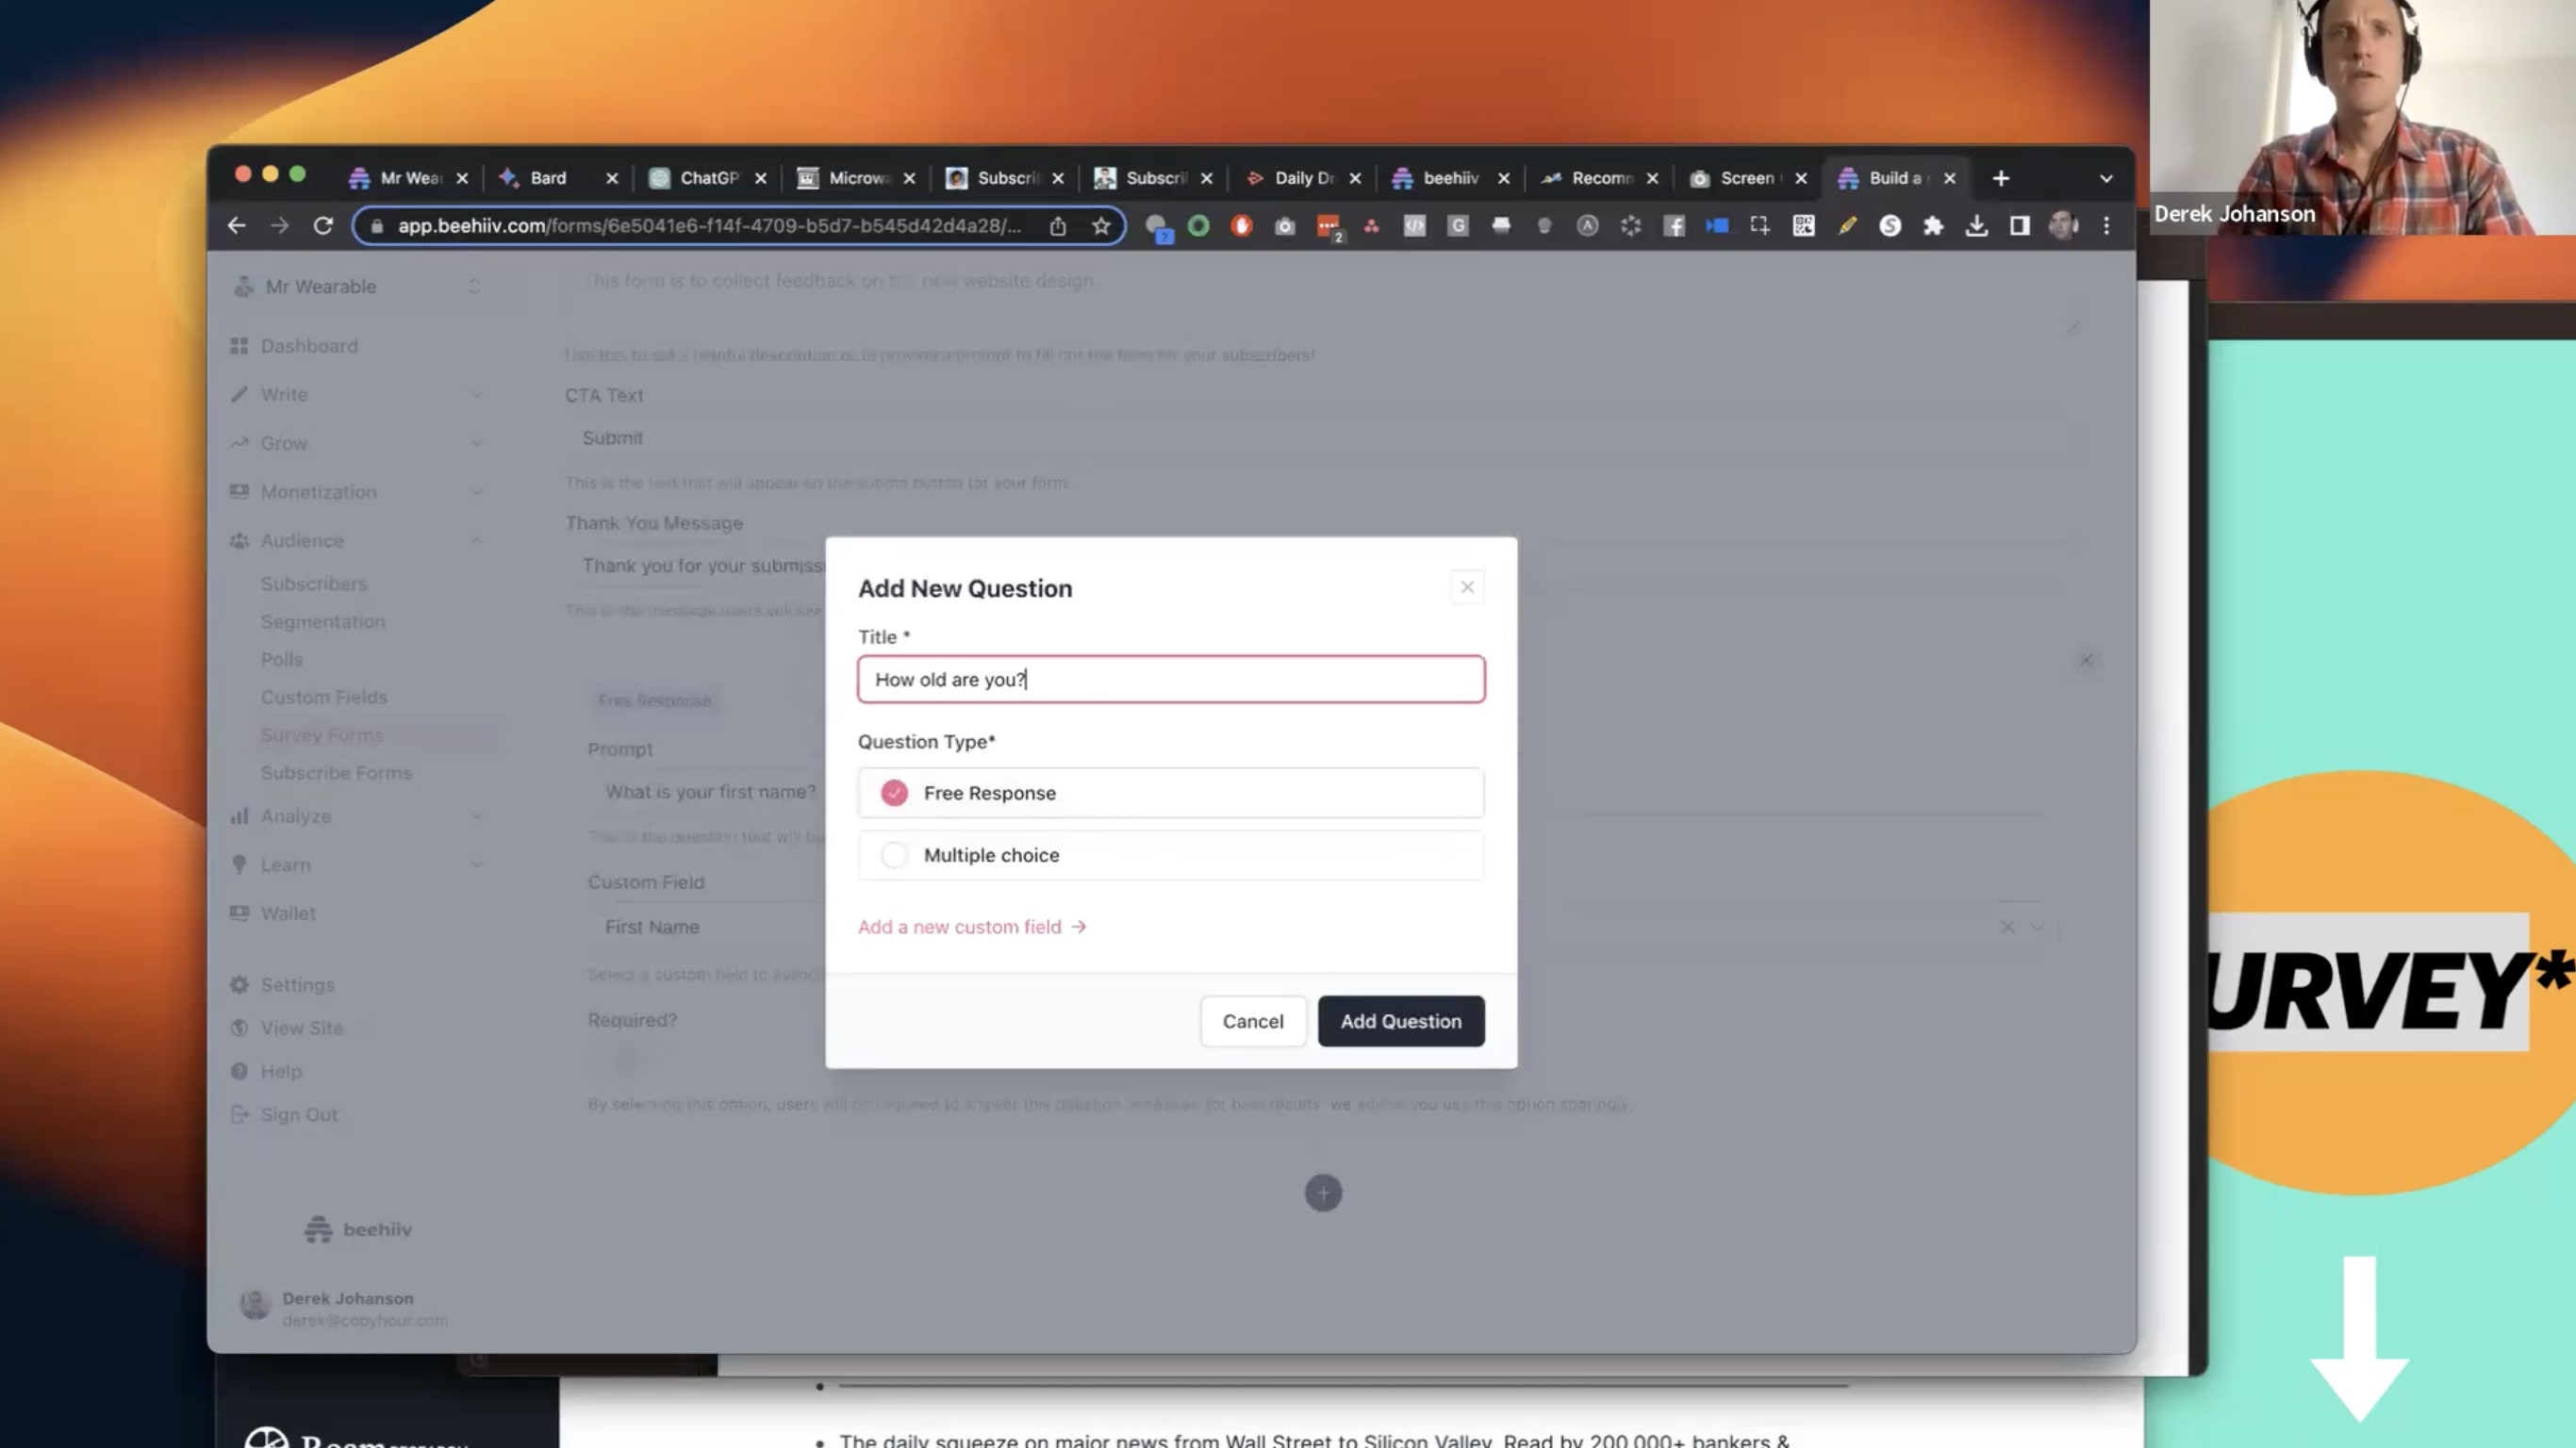Switch to the Bard tab
The height and width of the screenshot is (1448, 2576).
(547, 178)
